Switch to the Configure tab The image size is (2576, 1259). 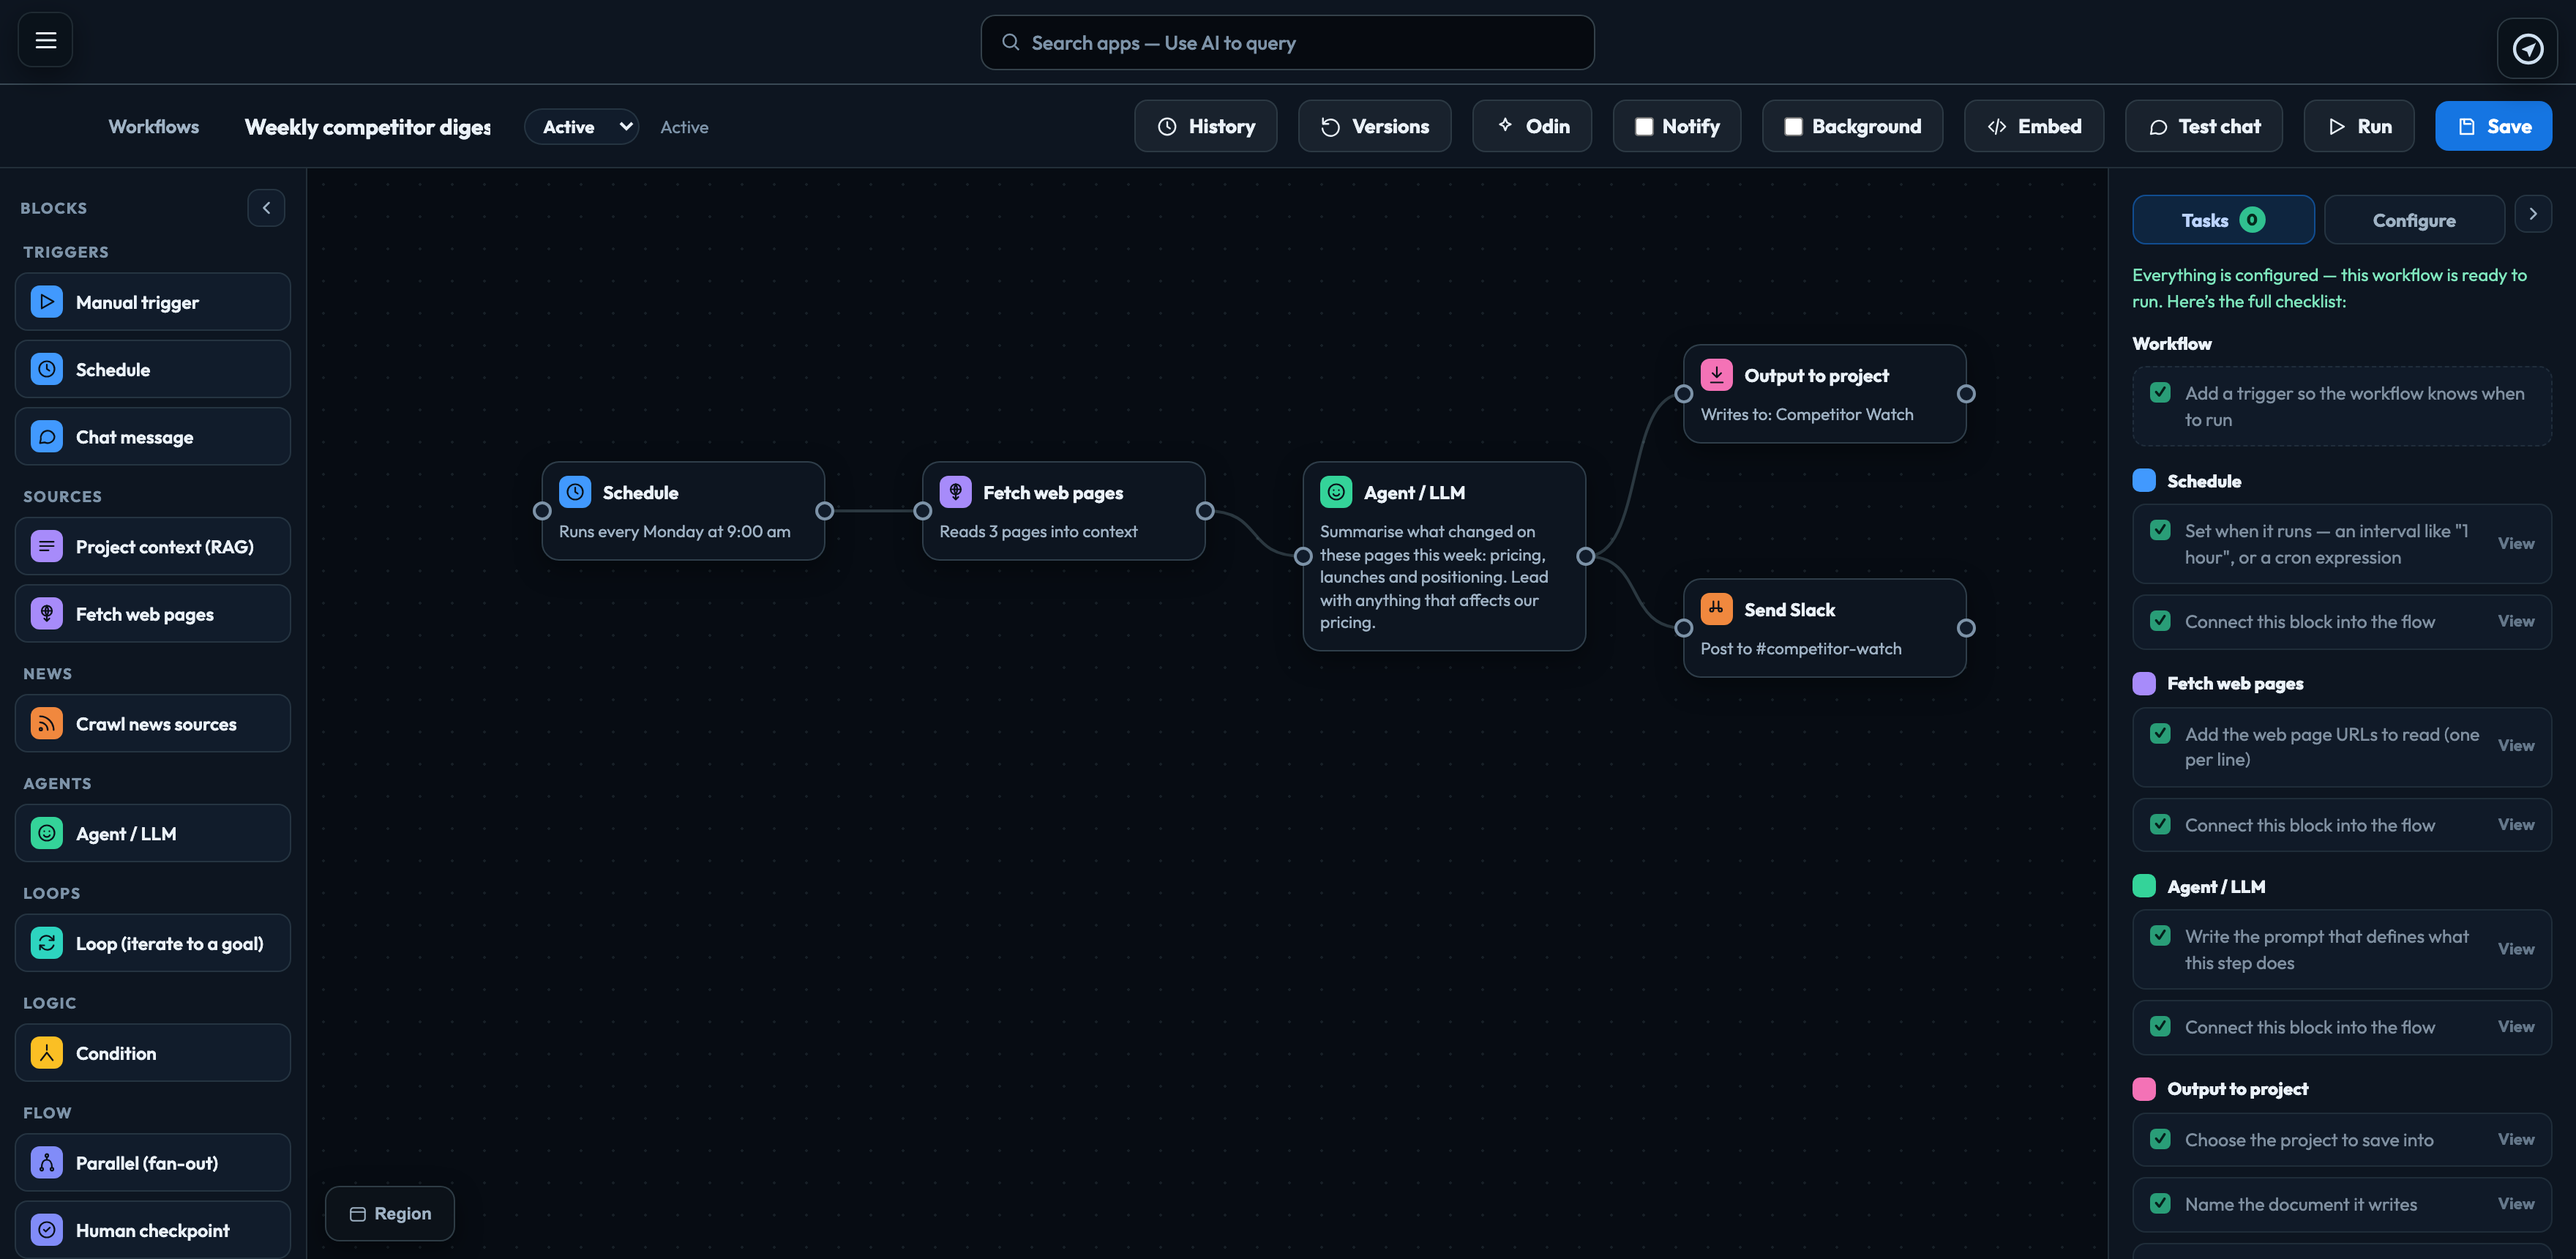[2414, 220]
